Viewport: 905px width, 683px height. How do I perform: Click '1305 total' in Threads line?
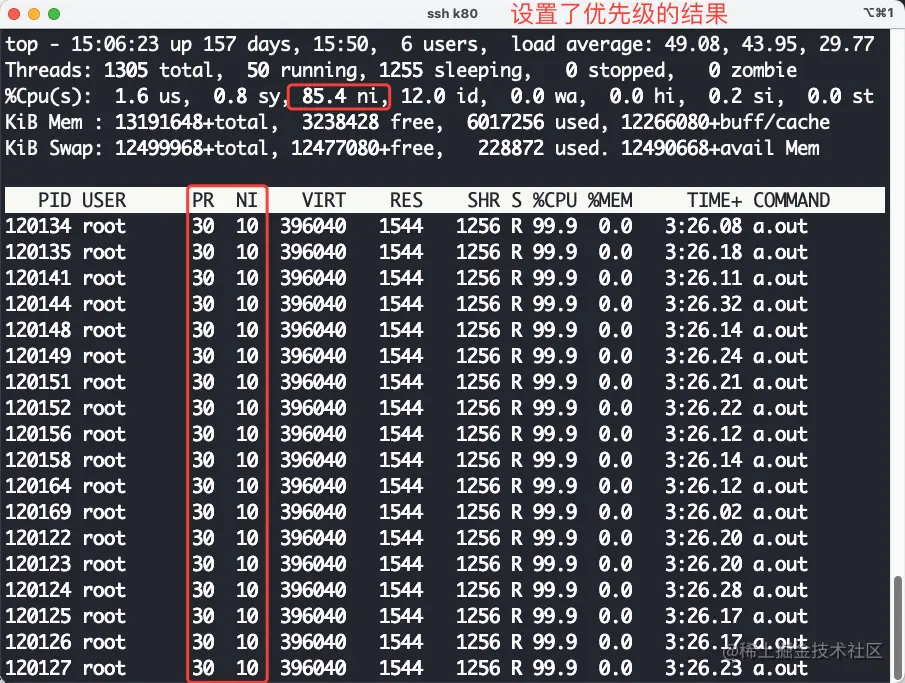[x=159, y=70]
